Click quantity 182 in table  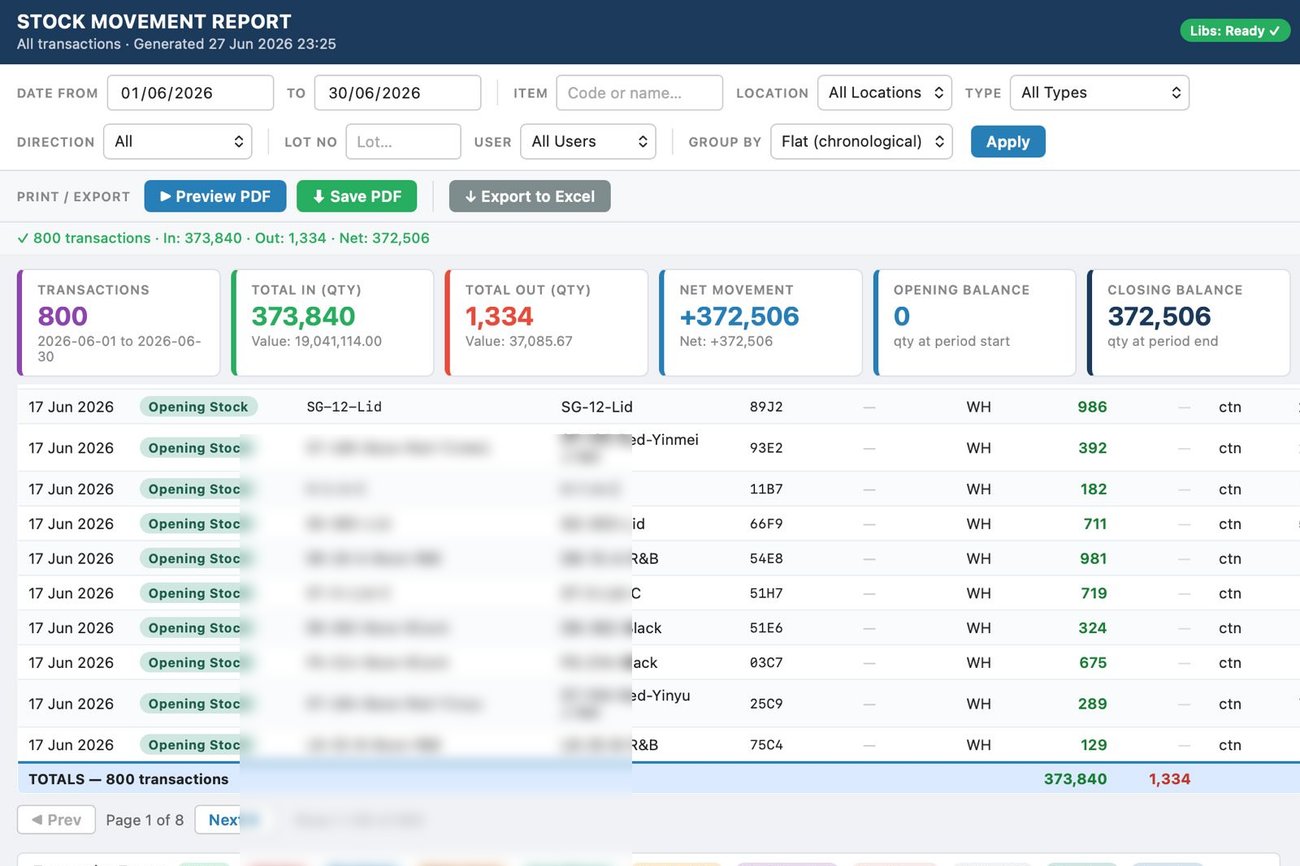[1093, 489]
